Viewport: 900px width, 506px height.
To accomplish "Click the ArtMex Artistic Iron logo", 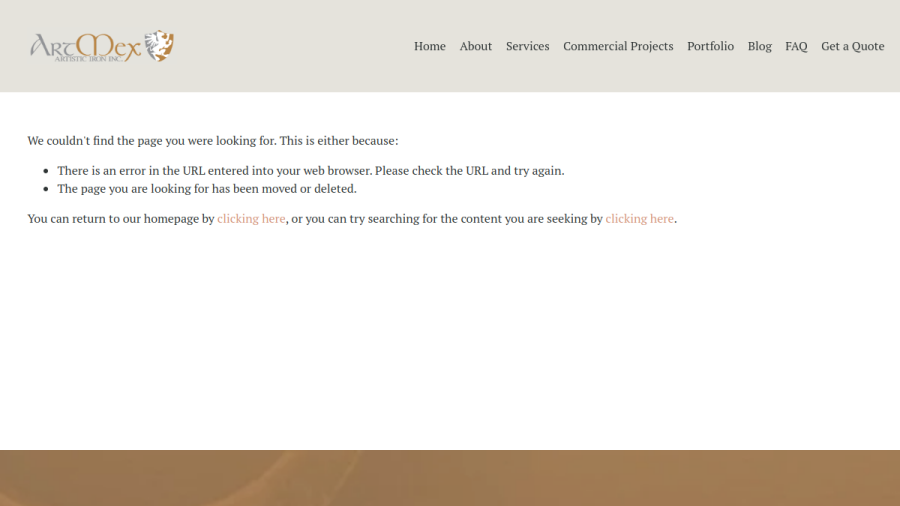I will pyautogui.click(x=102, y=46).
